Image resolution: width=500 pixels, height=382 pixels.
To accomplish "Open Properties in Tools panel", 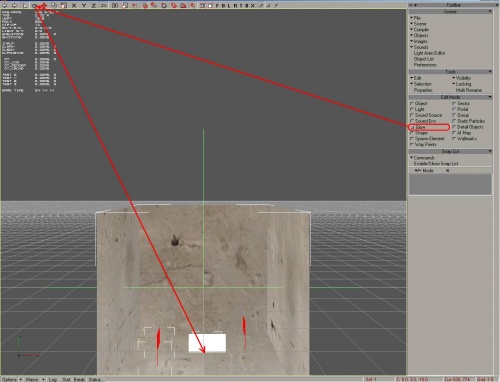I will point(423,90).
